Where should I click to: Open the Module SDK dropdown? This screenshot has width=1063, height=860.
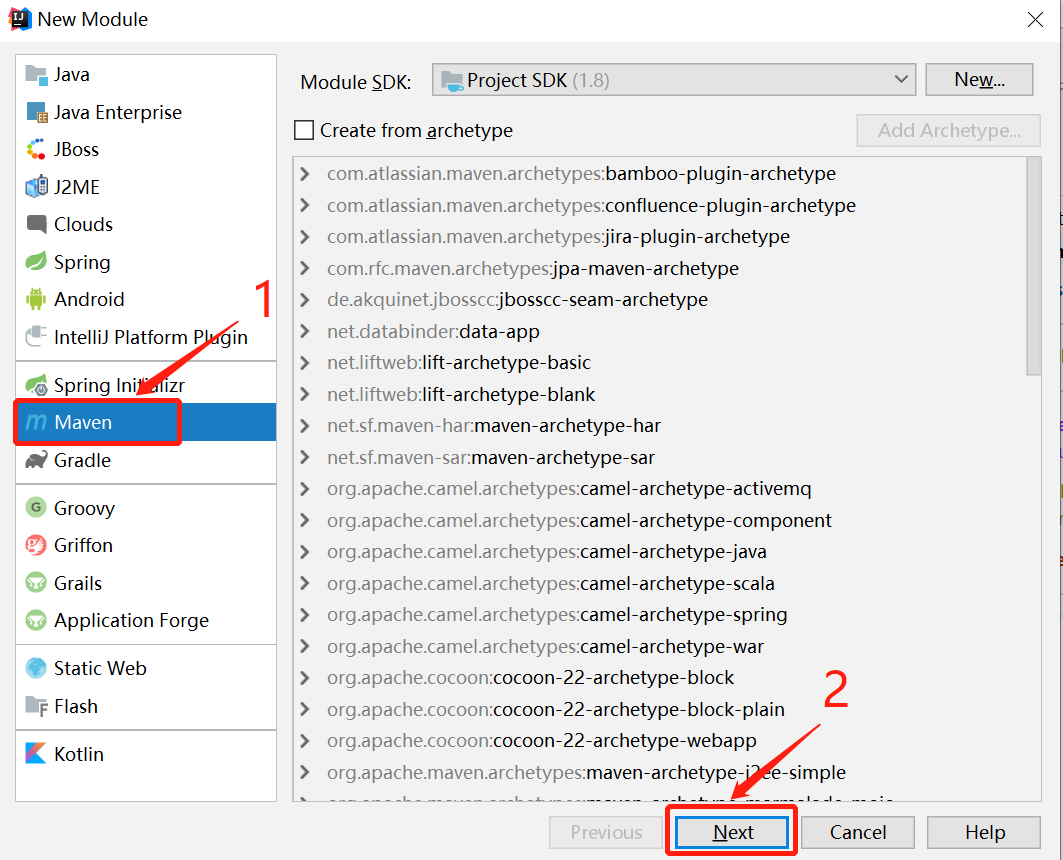pyautogui.click(x=674, y=80)
